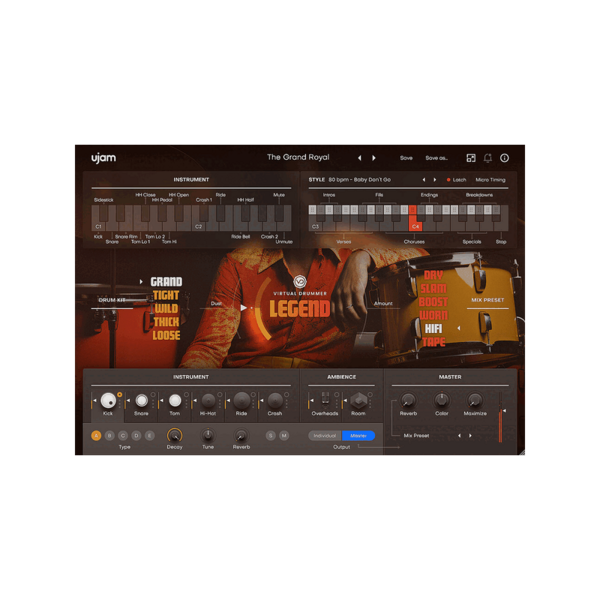Step to next Mix Preset arrow
Viewport: 600px width, 600px height.
point(470,436)
